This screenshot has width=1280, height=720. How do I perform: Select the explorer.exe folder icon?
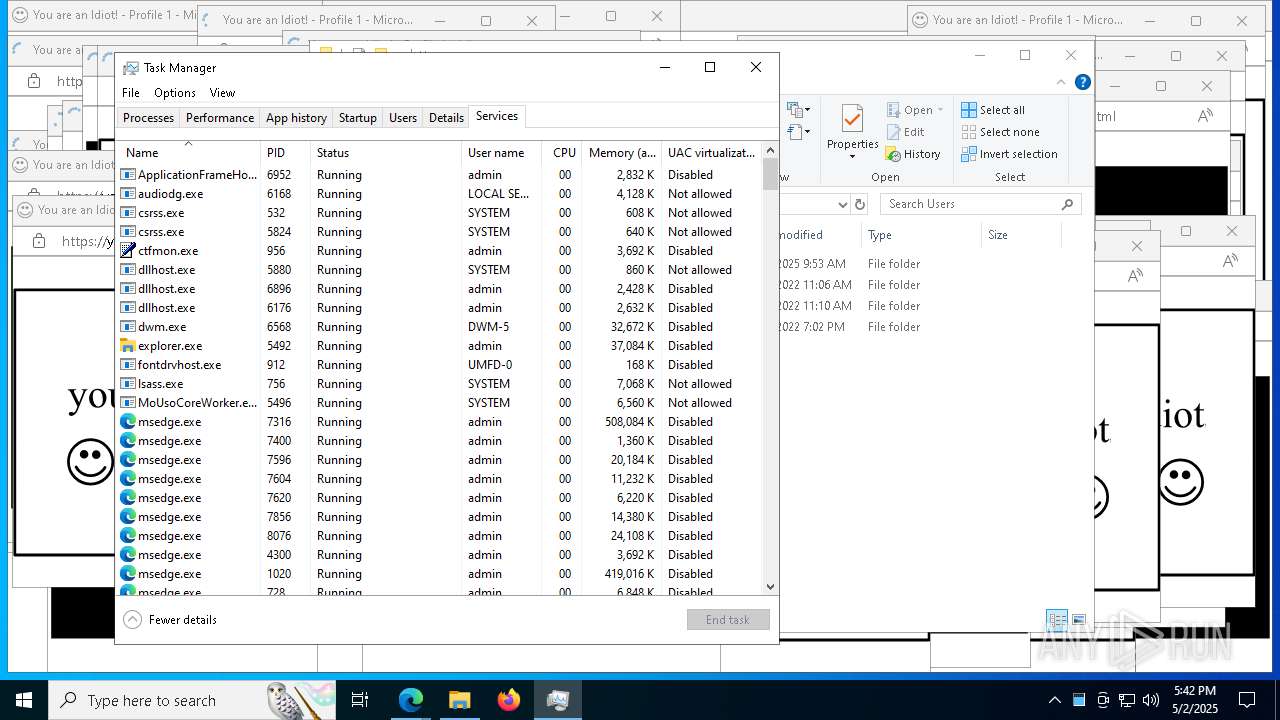[x=128, y=346]
